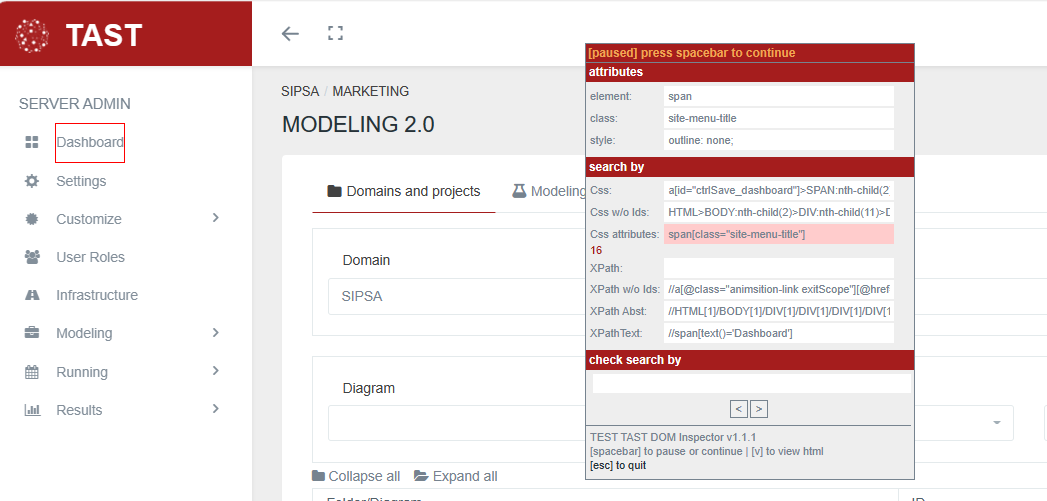The width and height of the screenshot is (1047, 501).
Task: Toggle fullscreen with the expand icon
Action: coord(336,34)
